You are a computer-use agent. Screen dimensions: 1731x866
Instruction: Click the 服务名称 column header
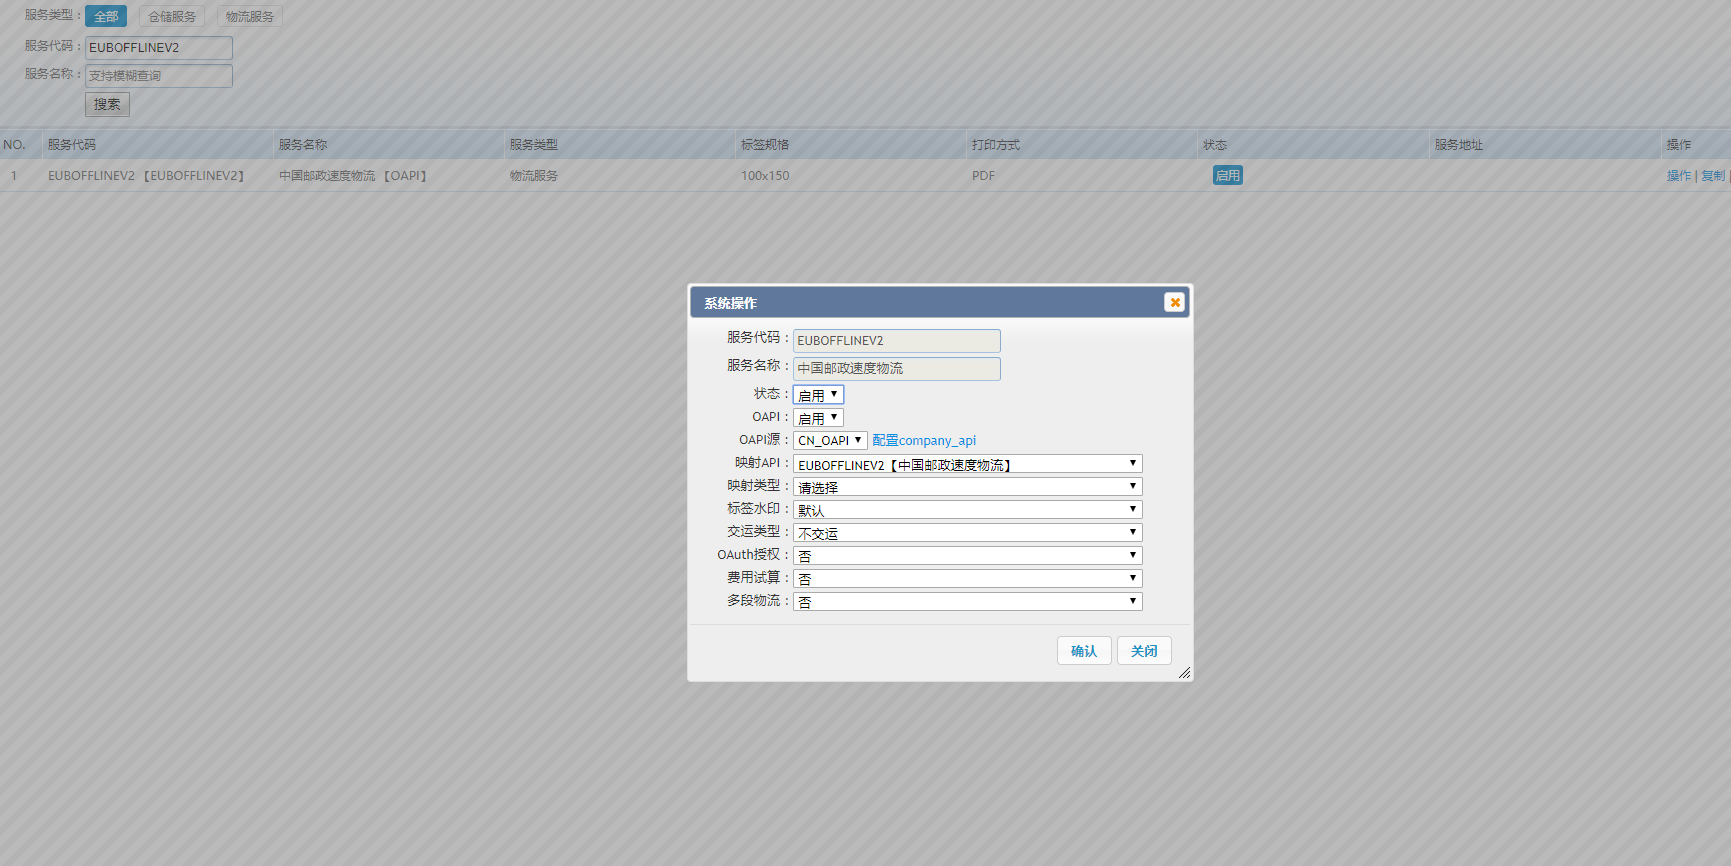pyautogui.click(x=303, y=145)
